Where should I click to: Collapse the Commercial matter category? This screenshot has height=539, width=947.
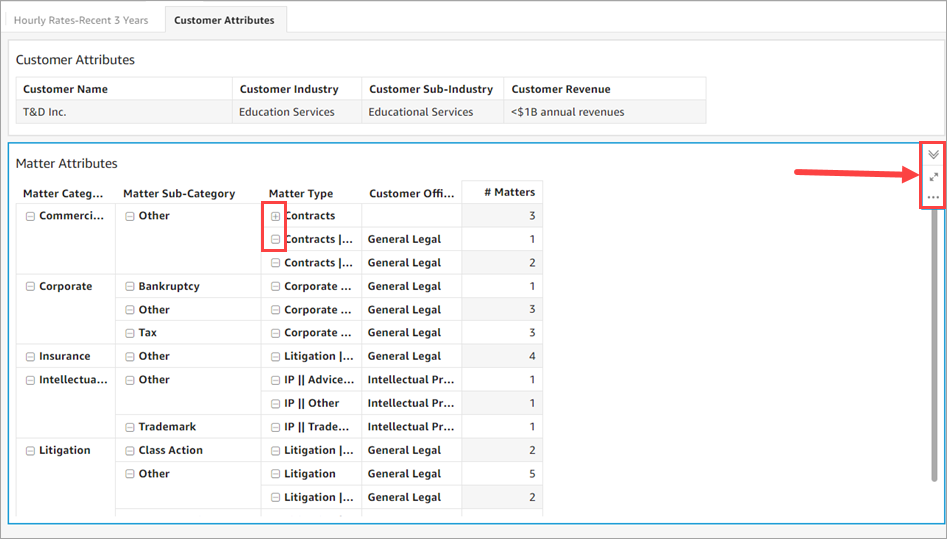pyautogui.click(x=30, y=216)
